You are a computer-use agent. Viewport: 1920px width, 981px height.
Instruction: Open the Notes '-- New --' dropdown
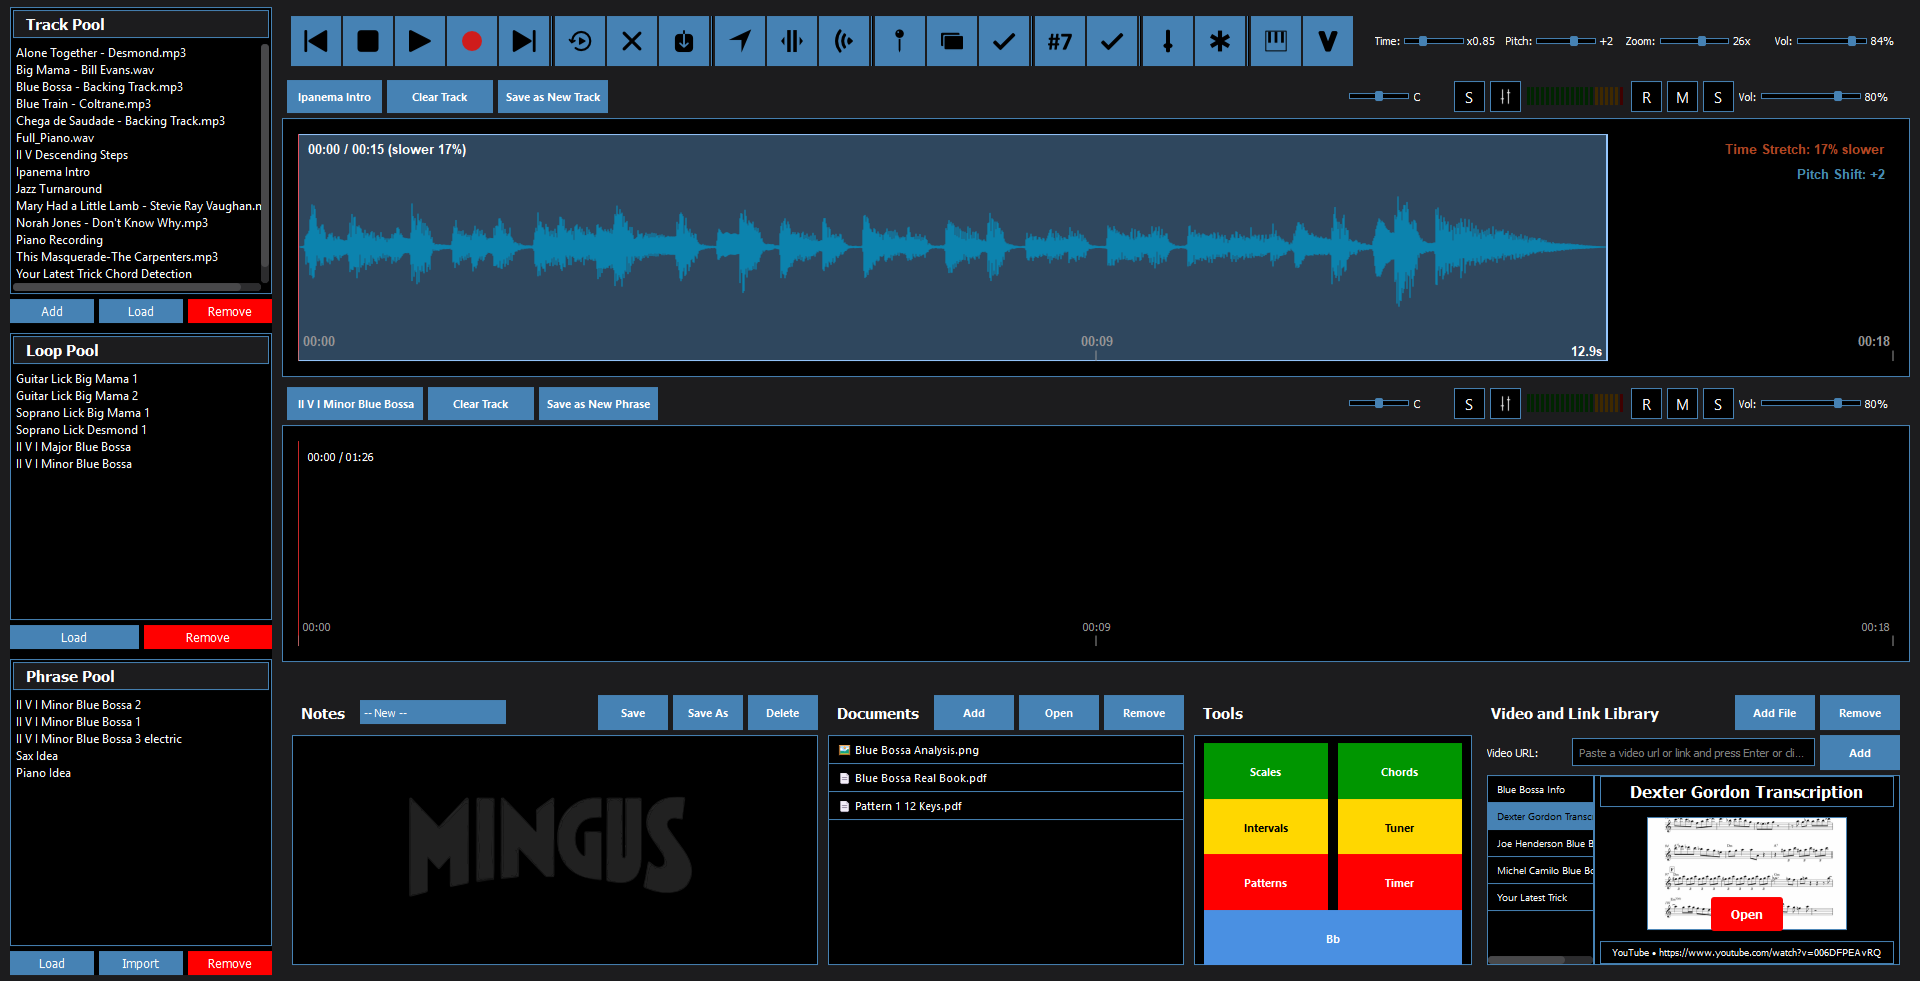pos(432,713)
